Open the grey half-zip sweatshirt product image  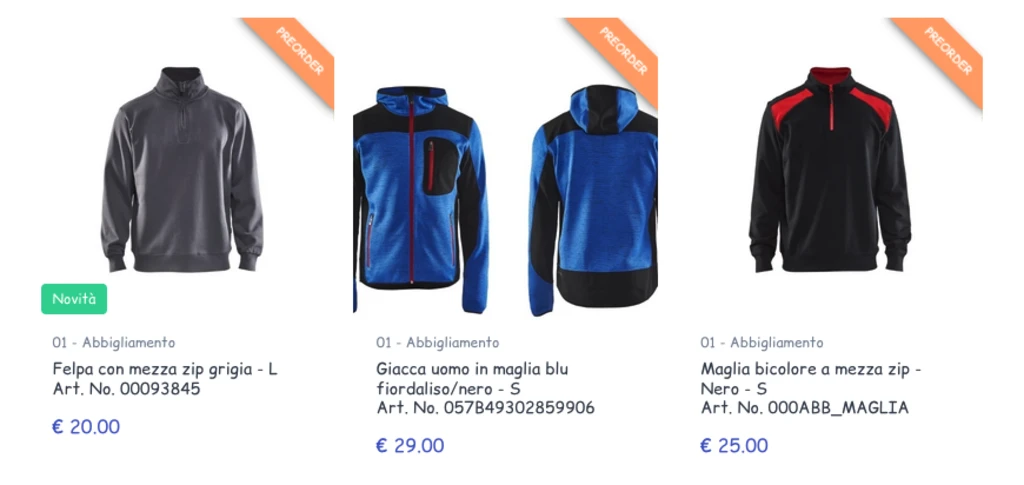click(182, 169)
